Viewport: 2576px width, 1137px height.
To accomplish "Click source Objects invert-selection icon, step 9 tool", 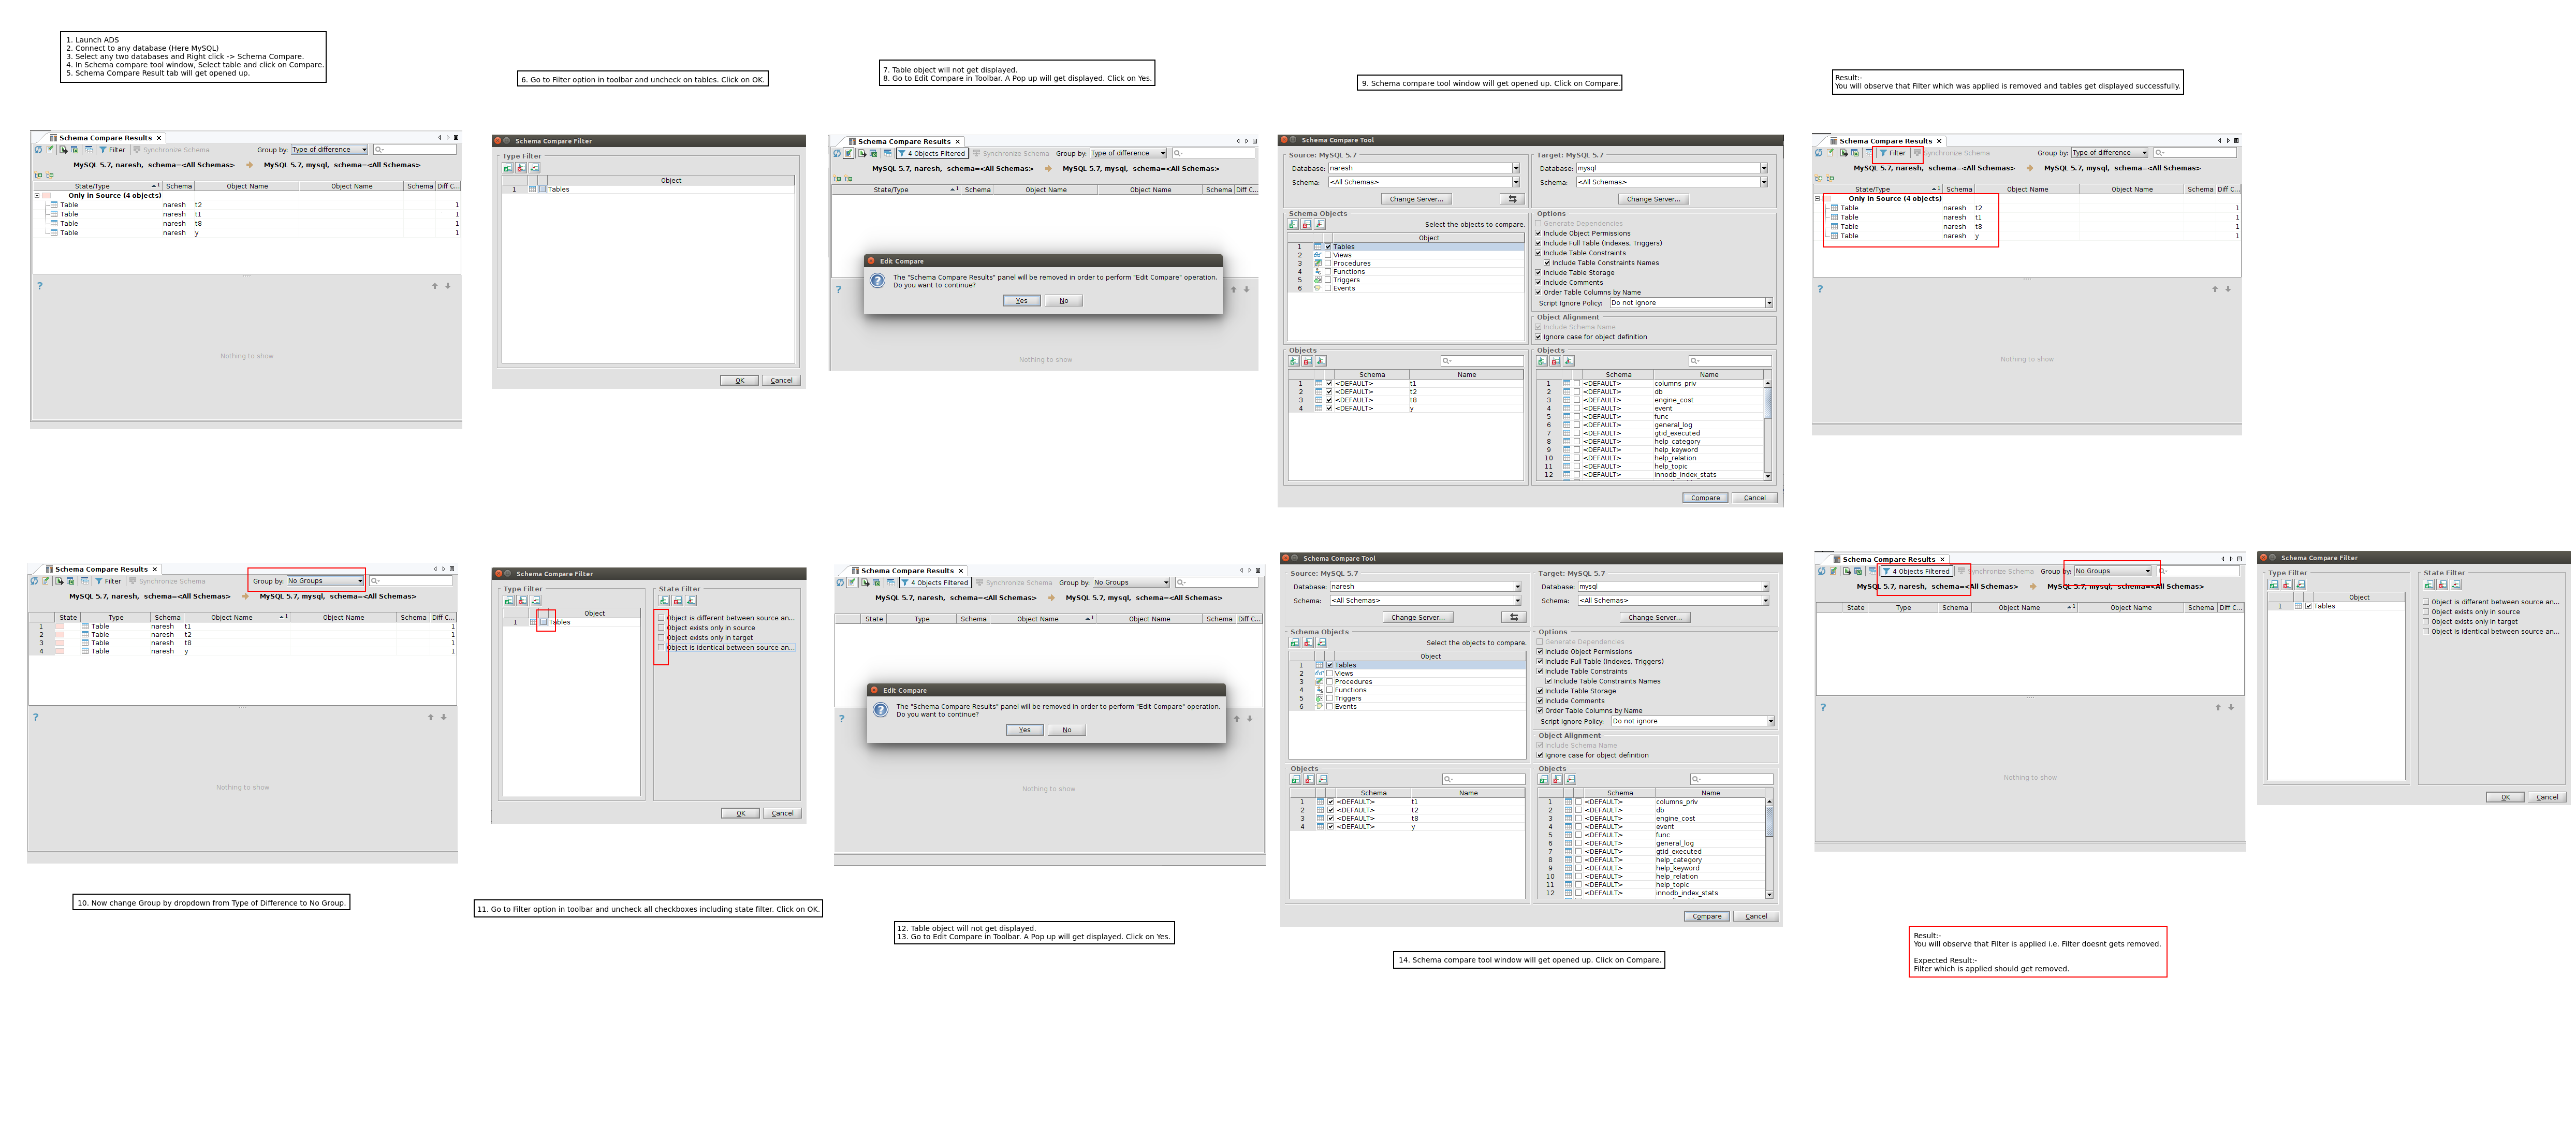I will pyautogui.click(x=1321, y=361).
